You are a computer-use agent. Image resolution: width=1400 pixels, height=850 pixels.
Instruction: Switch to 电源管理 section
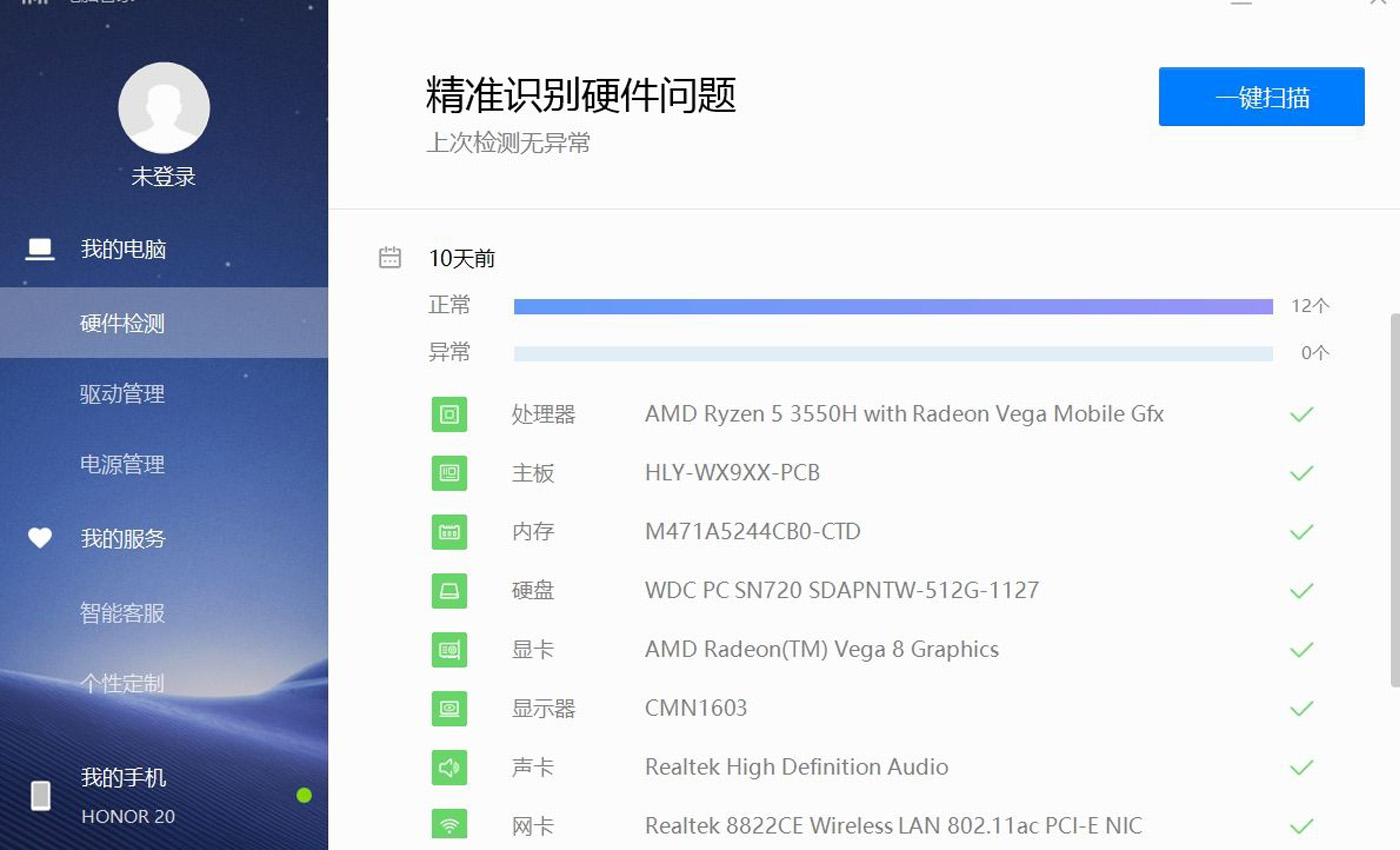pyautogui.click(x=124, y=463)
